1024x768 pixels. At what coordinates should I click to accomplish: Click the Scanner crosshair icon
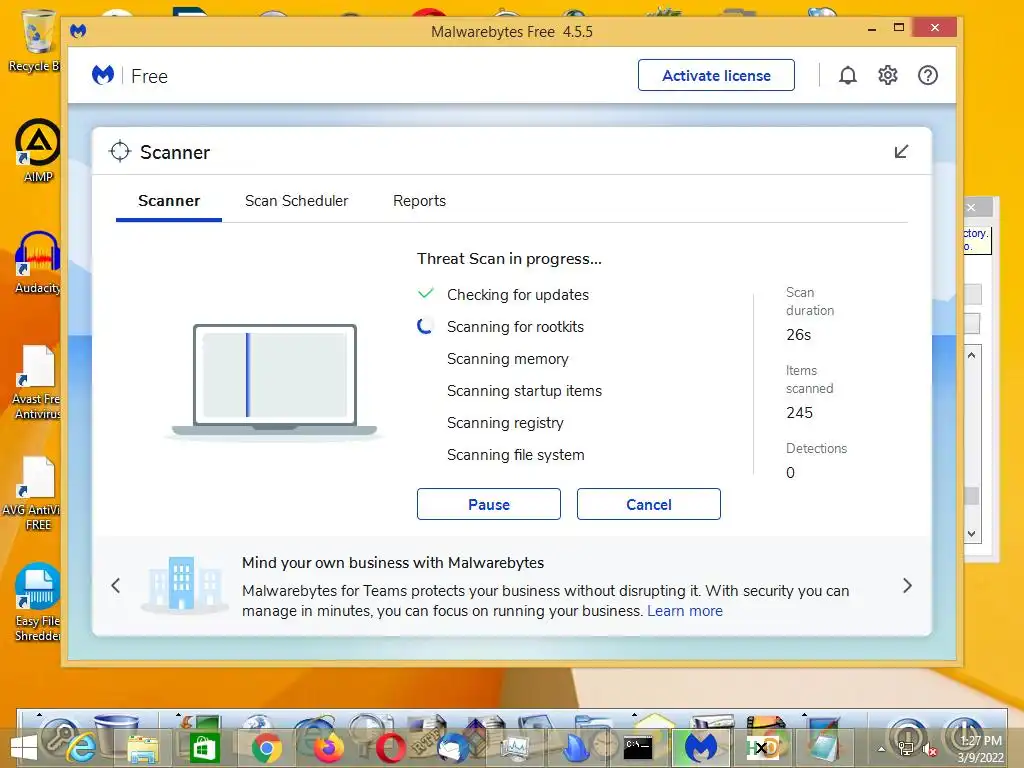(120, 152)
